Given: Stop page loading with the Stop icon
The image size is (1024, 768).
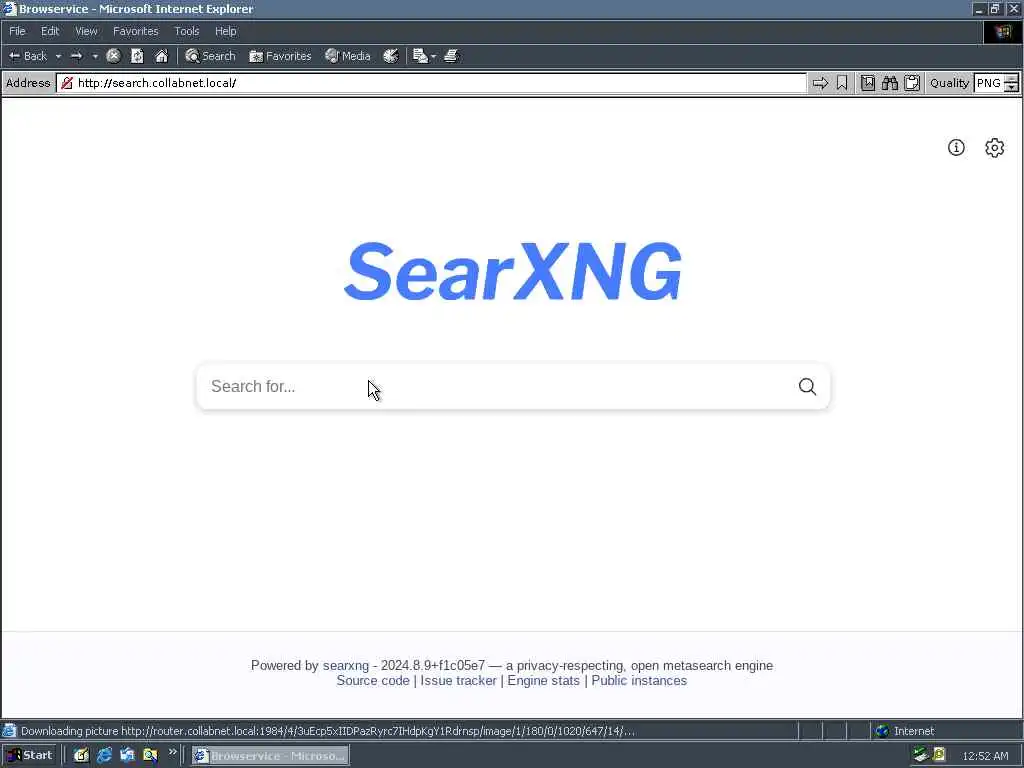Looking at the screenshot, I should (113, 56).
